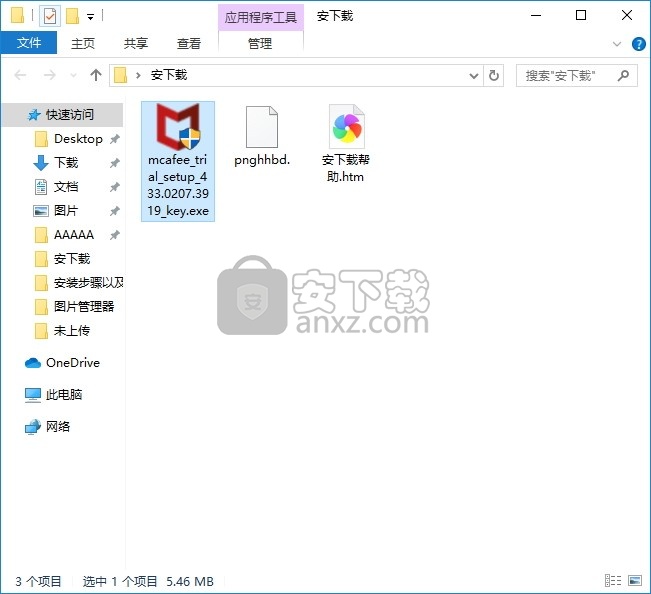Open Desktop in quick access
This screenshot has height=594, width=651.
tap(78, 139)
